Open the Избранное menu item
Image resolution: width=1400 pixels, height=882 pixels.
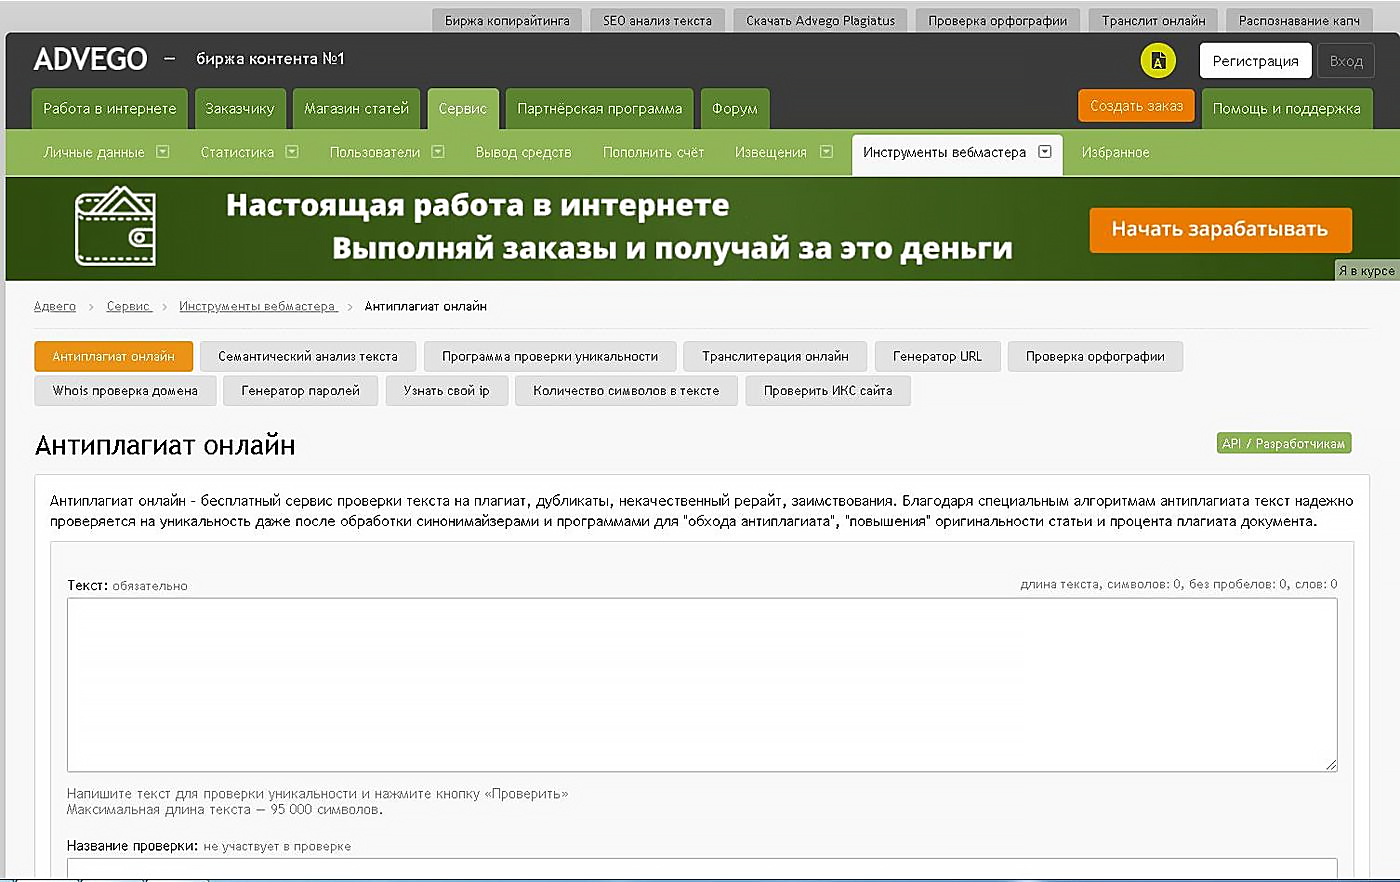click(x=1115, y=152)
